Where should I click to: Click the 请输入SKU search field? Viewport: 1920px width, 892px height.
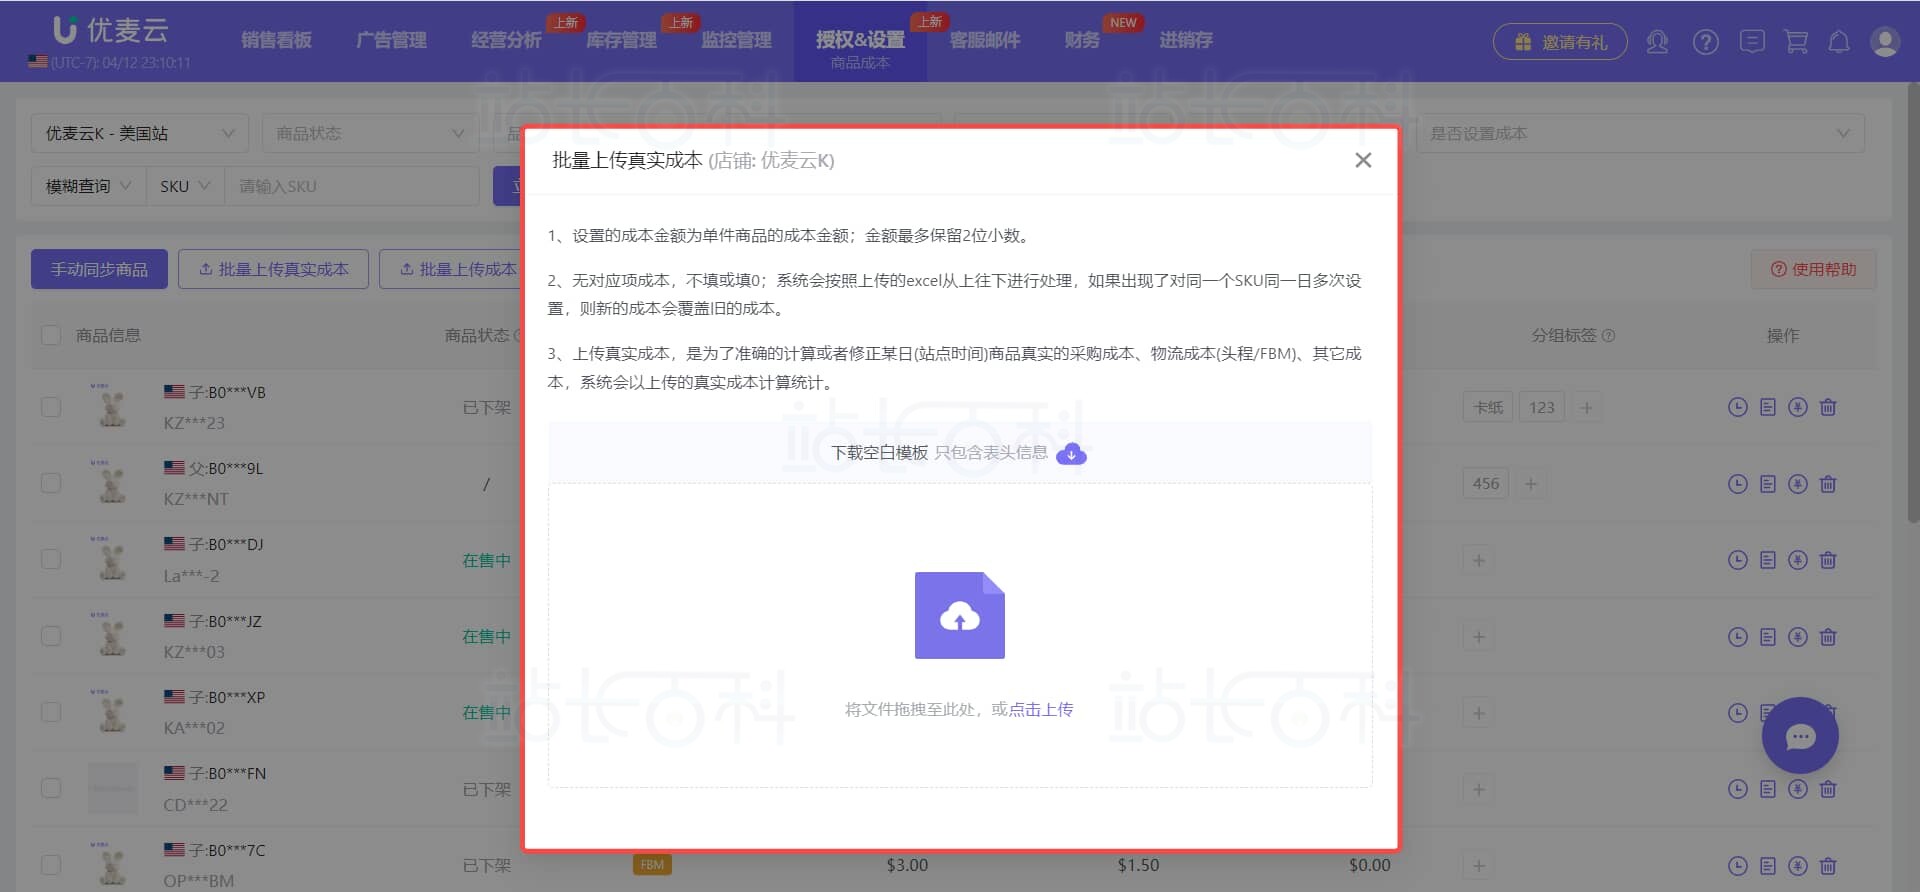pos(352,186)
